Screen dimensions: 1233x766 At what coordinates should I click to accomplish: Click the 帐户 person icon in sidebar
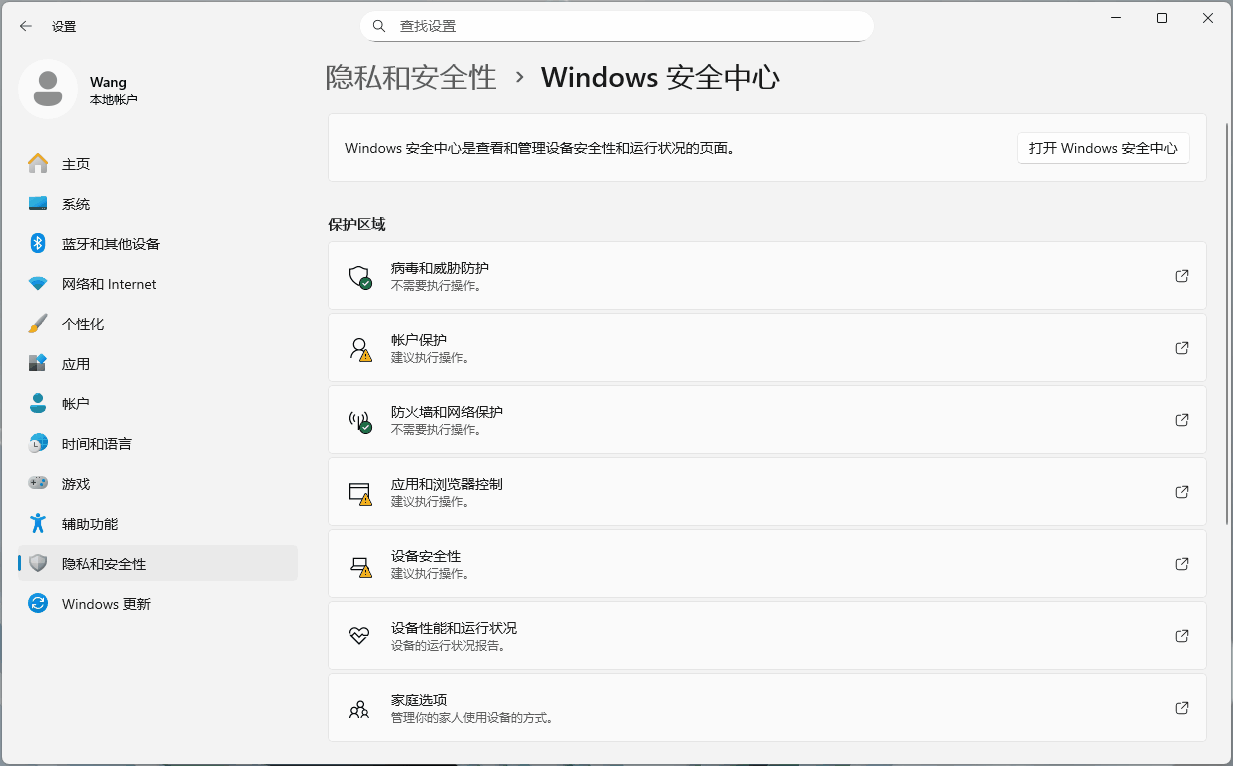[x=38, y=403]
